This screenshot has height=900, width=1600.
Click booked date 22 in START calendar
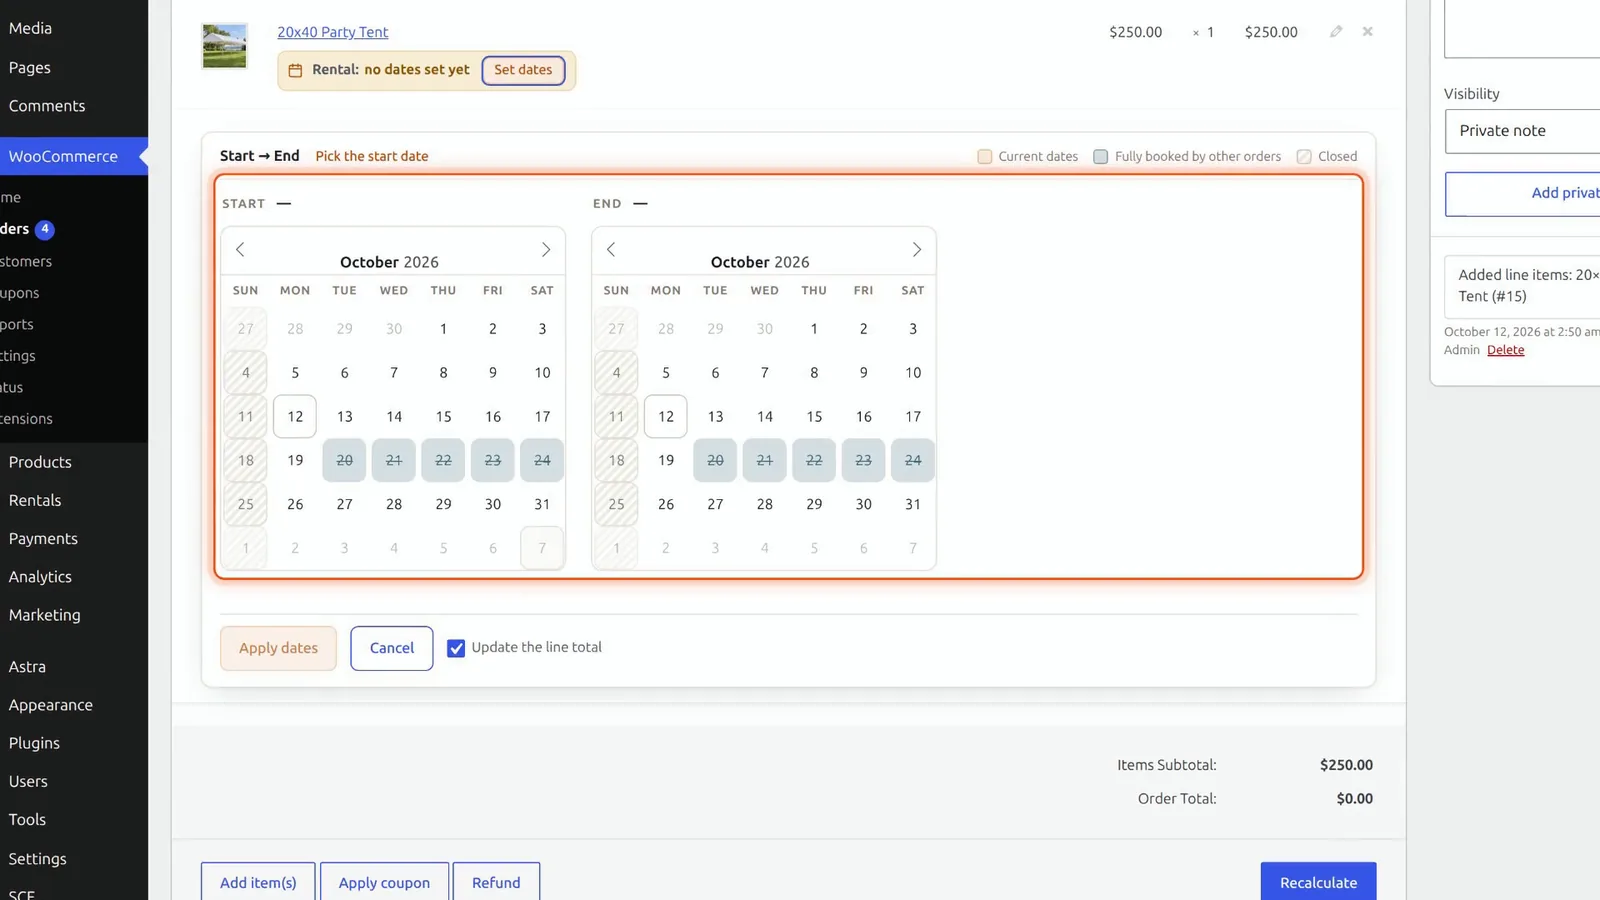click(443, 460)
